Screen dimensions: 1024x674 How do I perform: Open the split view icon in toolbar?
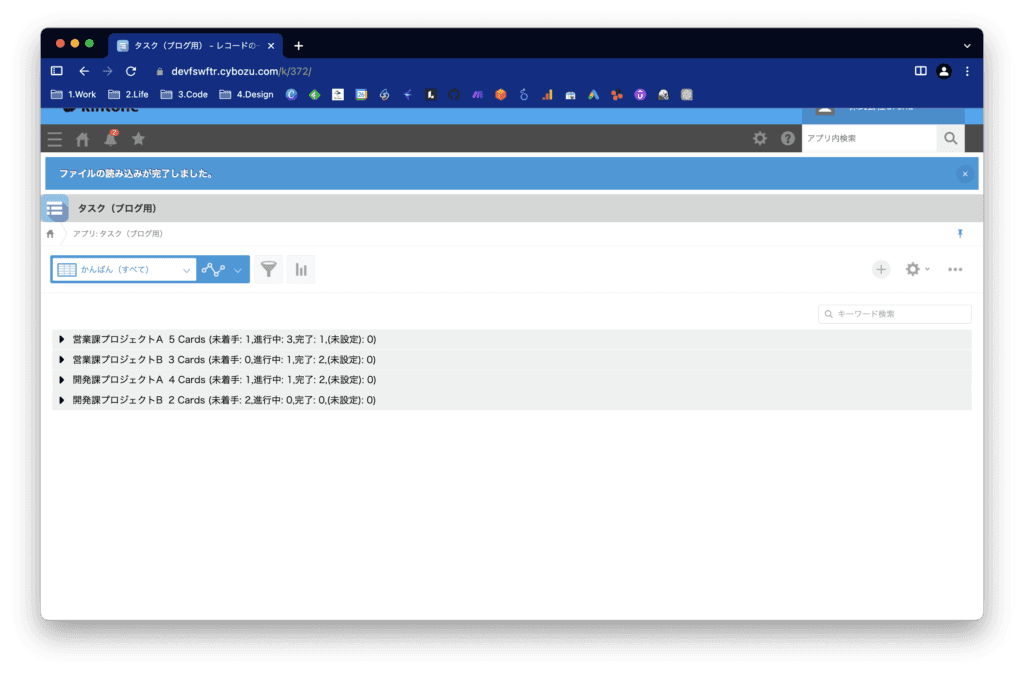(x=920, y=71)
